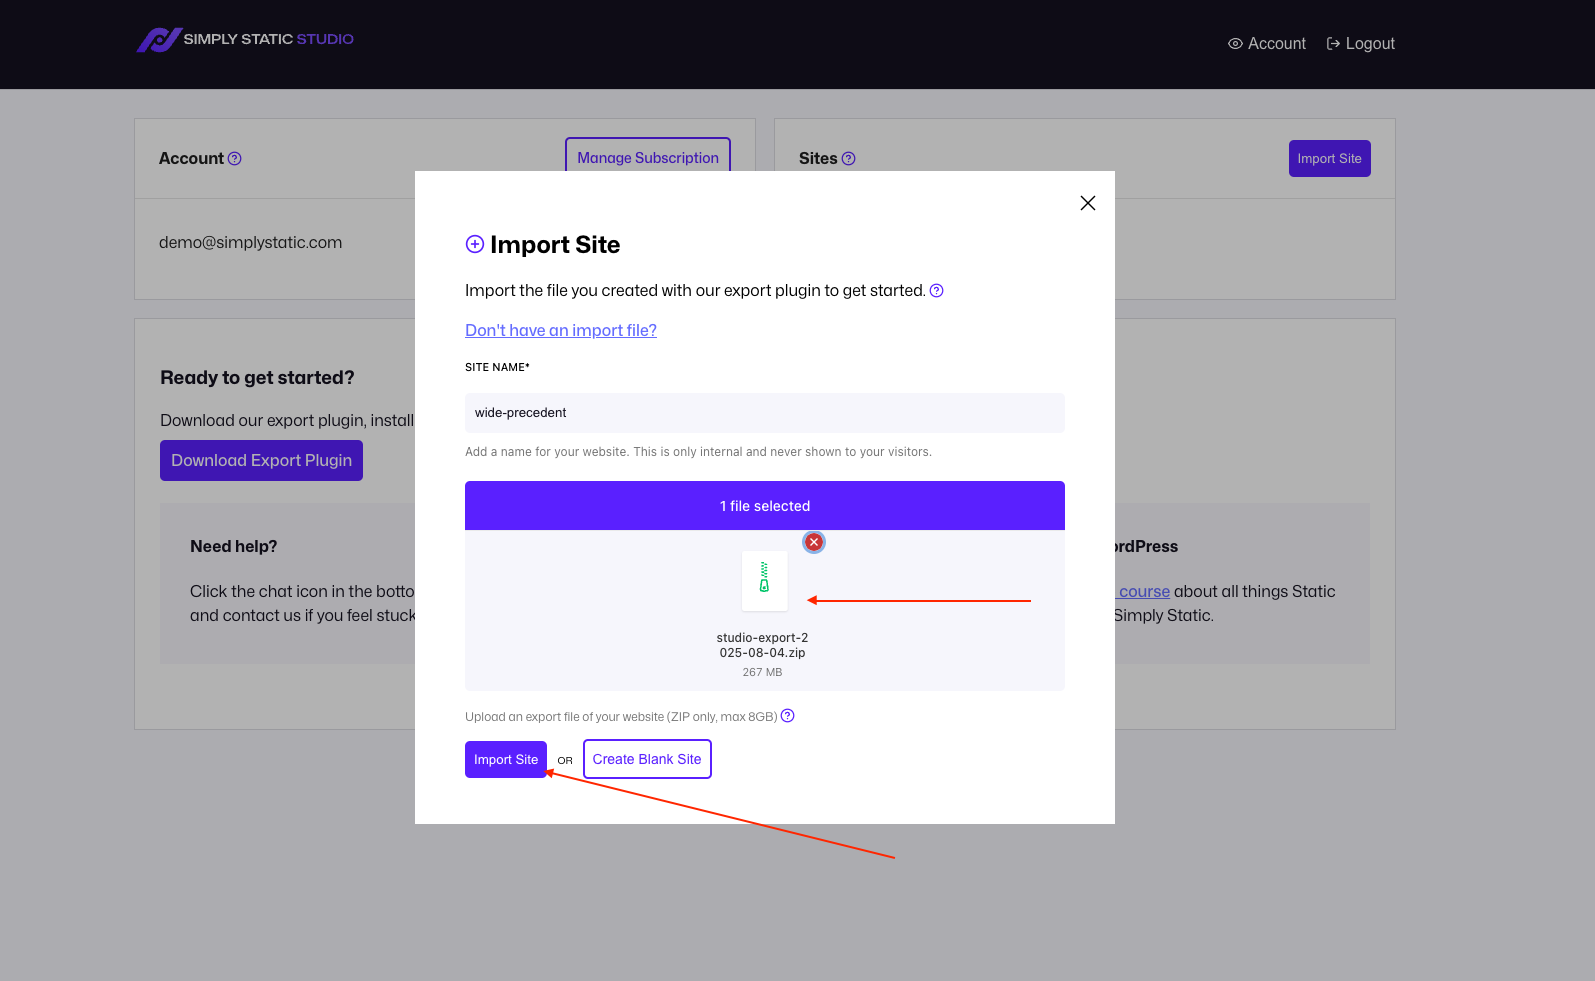Image resolution: width=1595 pixels, height=981 pixels.
Task: Remove the selected zip file with red X
Action: pos(814,542)
